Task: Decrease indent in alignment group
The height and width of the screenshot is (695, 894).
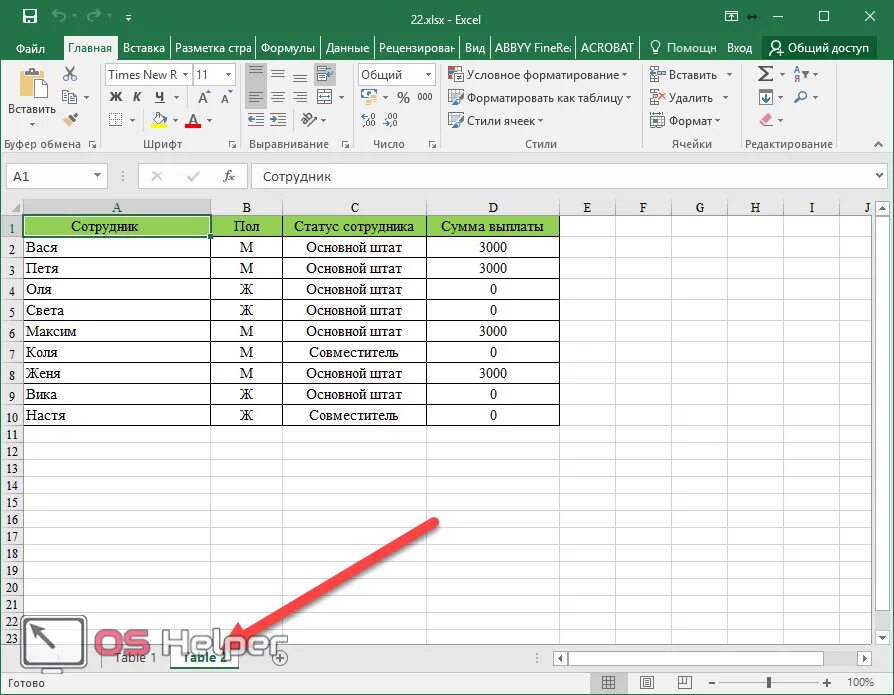Action: point(255,119)
